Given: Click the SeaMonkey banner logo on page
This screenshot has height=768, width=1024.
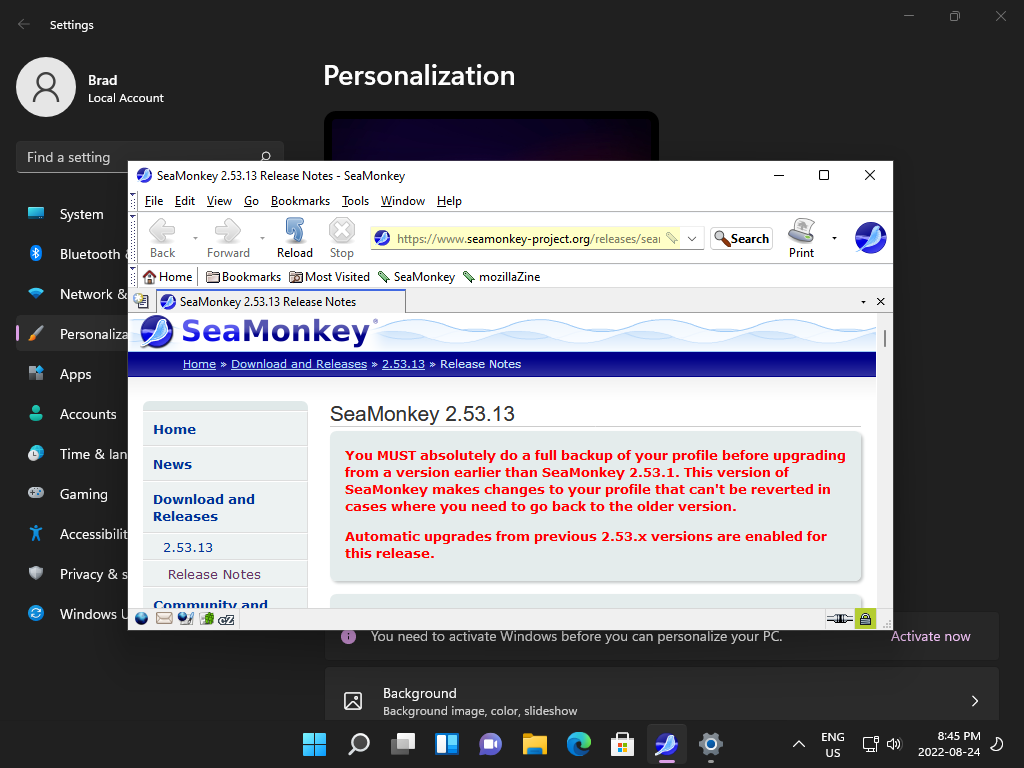Looking at the screenshot, I should click(258, 331).
